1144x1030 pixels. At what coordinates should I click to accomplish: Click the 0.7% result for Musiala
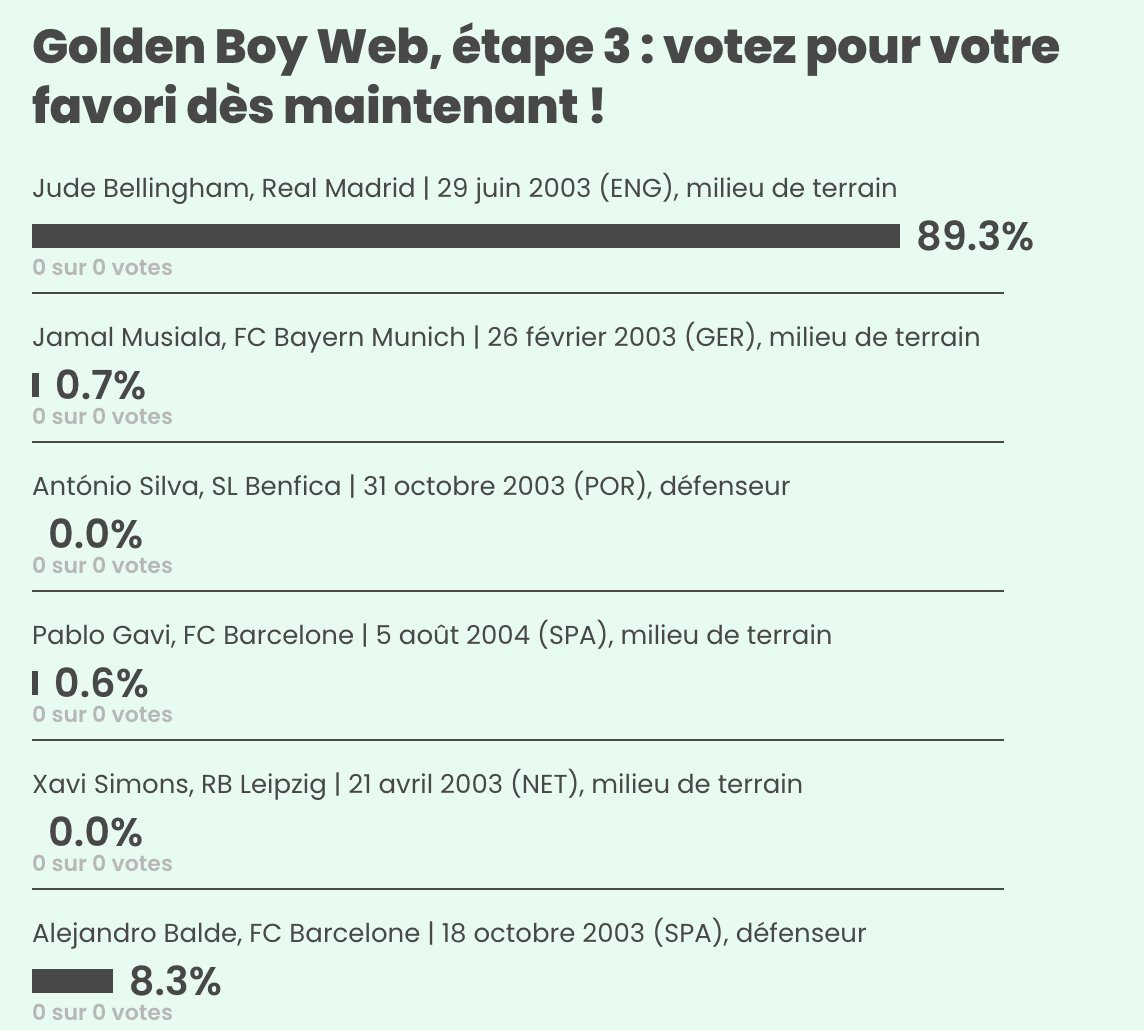100,385
